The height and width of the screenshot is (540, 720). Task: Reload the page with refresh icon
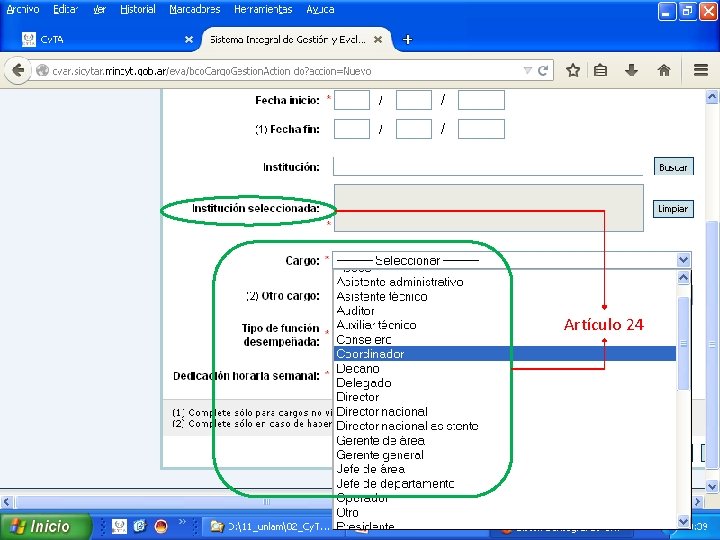(x=543, y=71)
